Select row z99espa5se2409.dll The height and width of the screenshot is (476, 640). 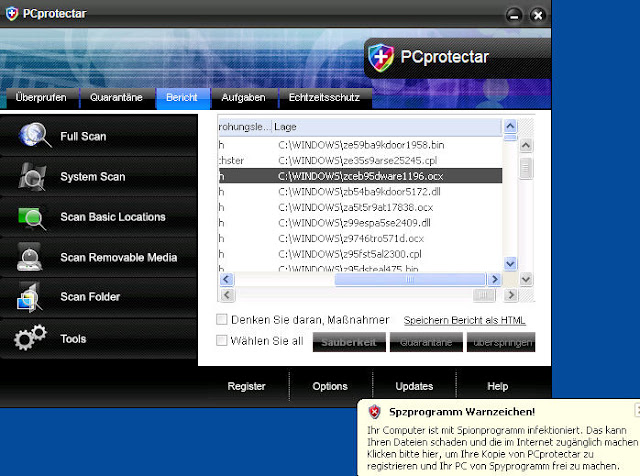click(360, 223)
